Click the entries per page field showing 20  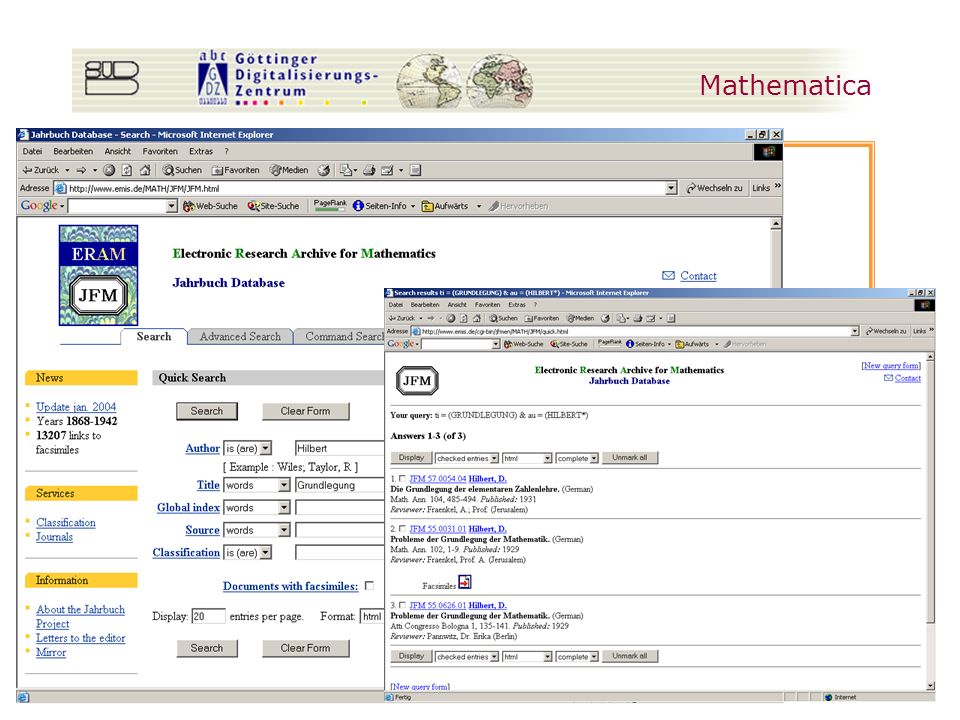(209, 617)
